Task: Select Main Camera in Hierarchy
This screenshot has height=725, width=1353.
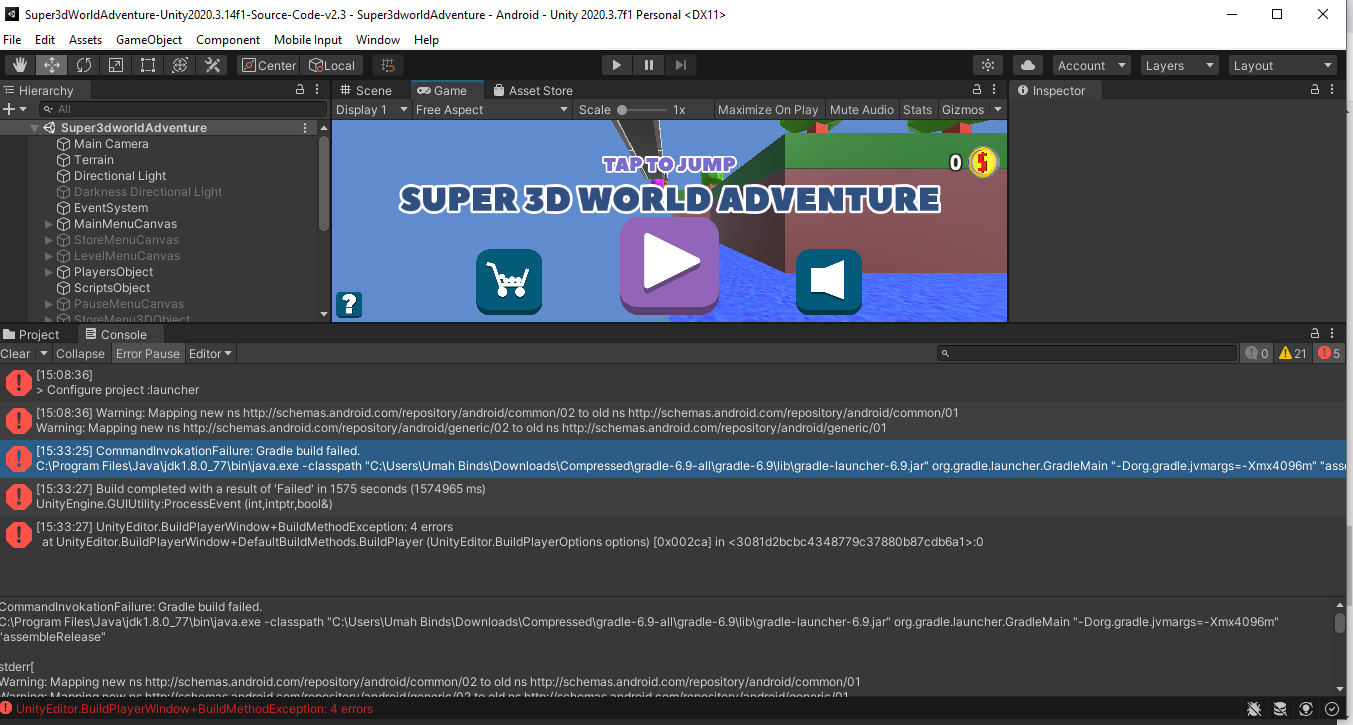Action: 111,144
